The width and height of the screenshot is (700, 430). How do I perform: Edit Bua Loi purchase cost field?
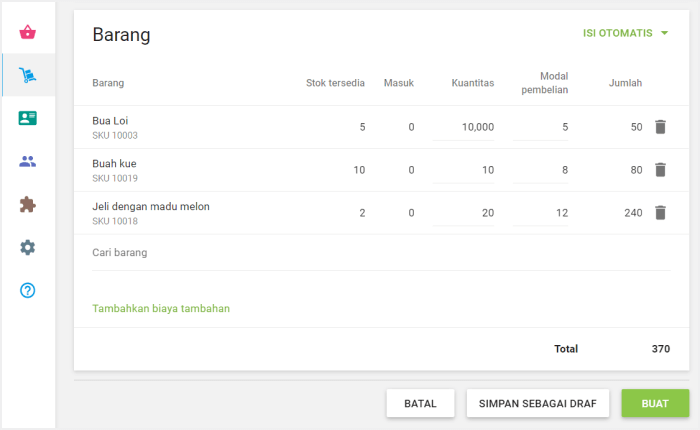(x=541, y=127)
